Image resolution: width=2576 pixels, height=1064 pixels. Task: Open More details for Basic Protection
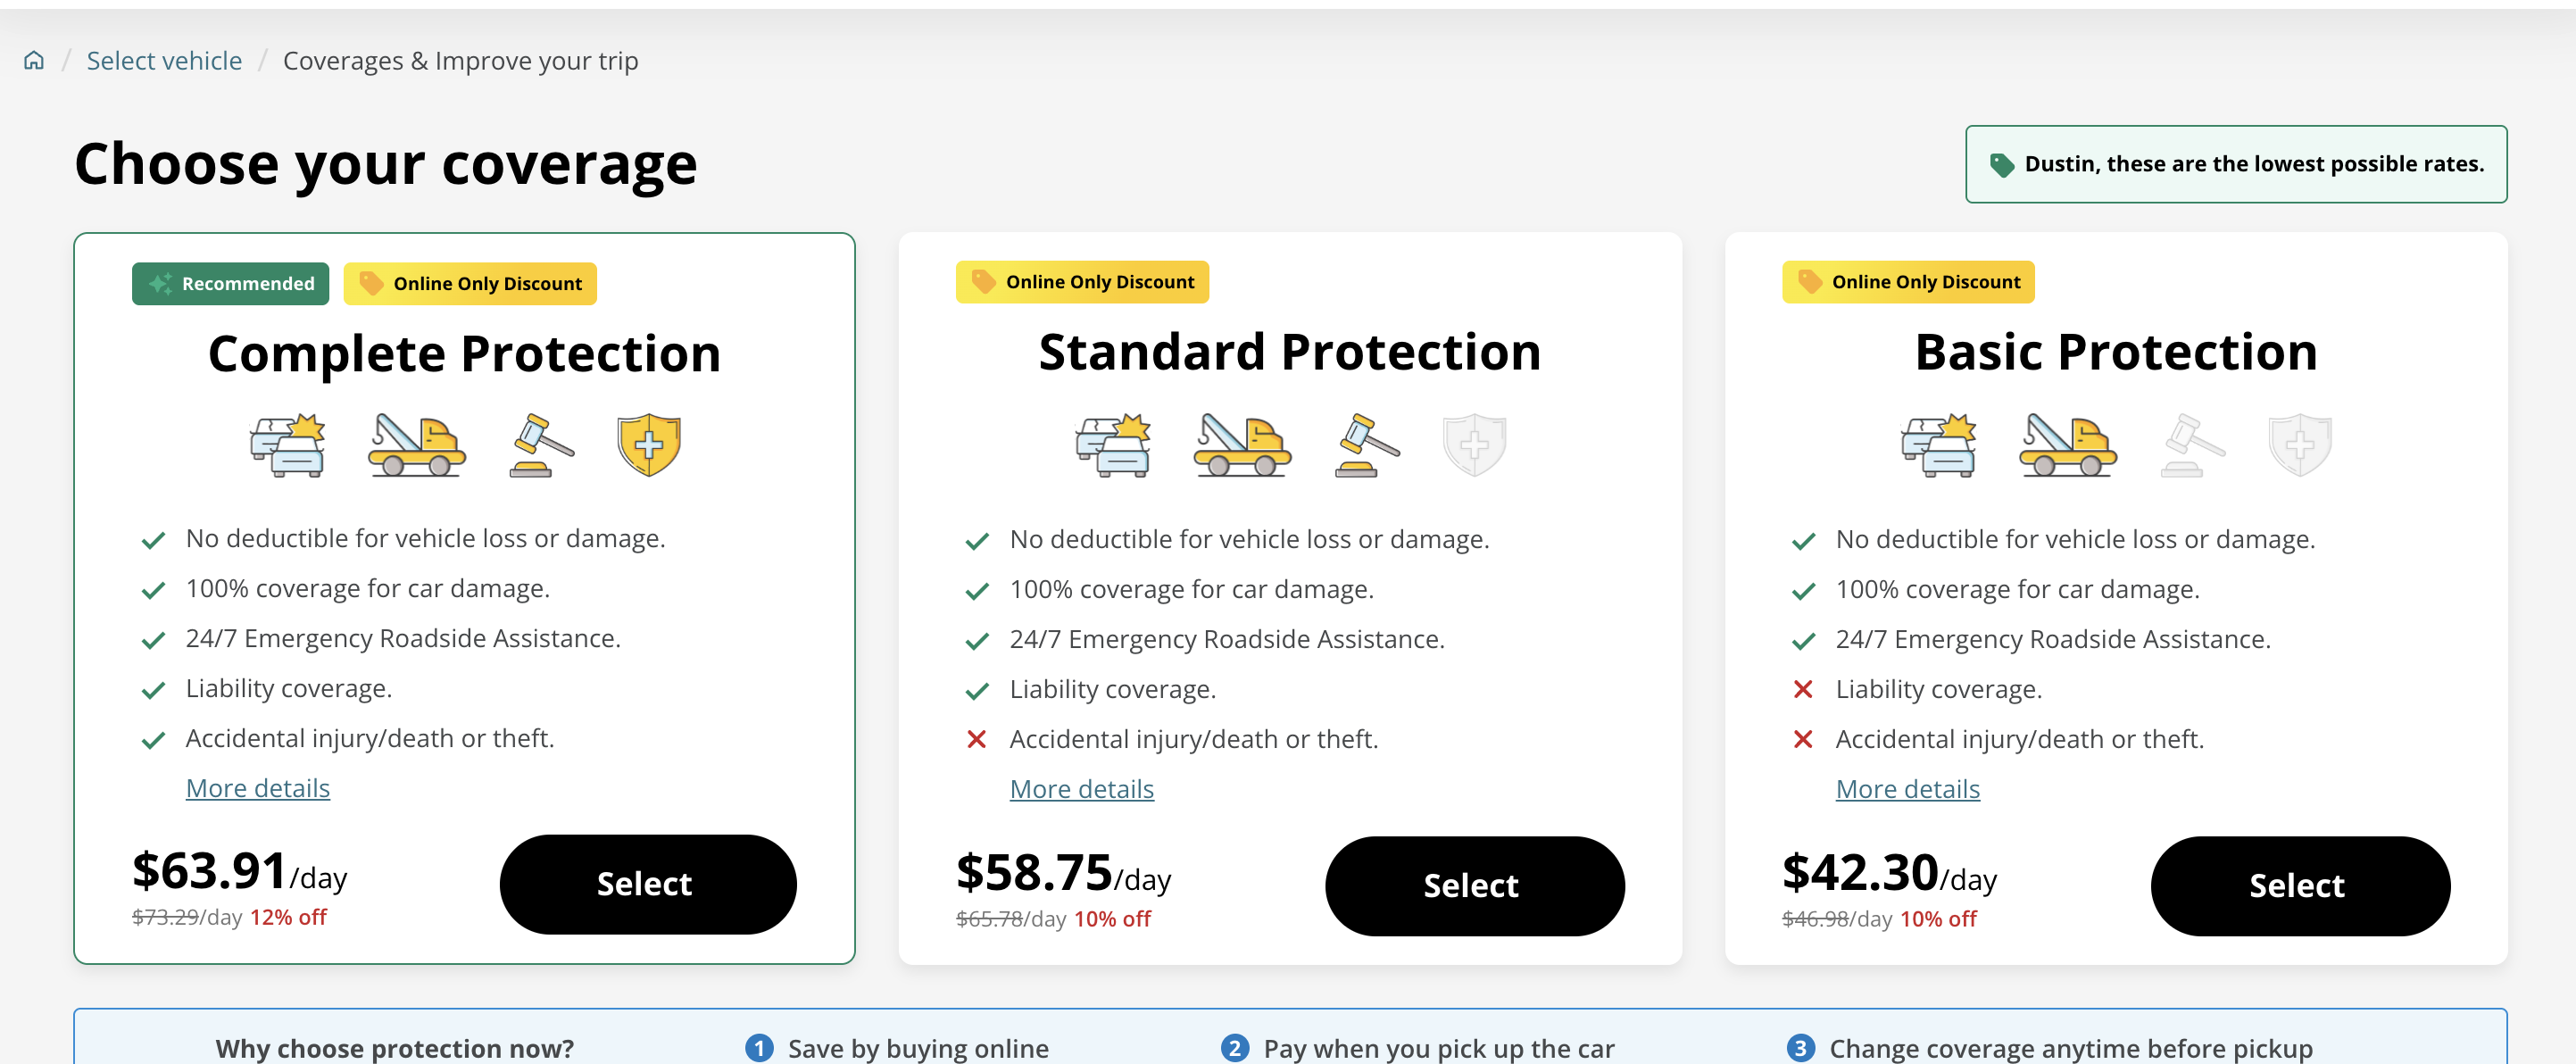click(1907, 789)
